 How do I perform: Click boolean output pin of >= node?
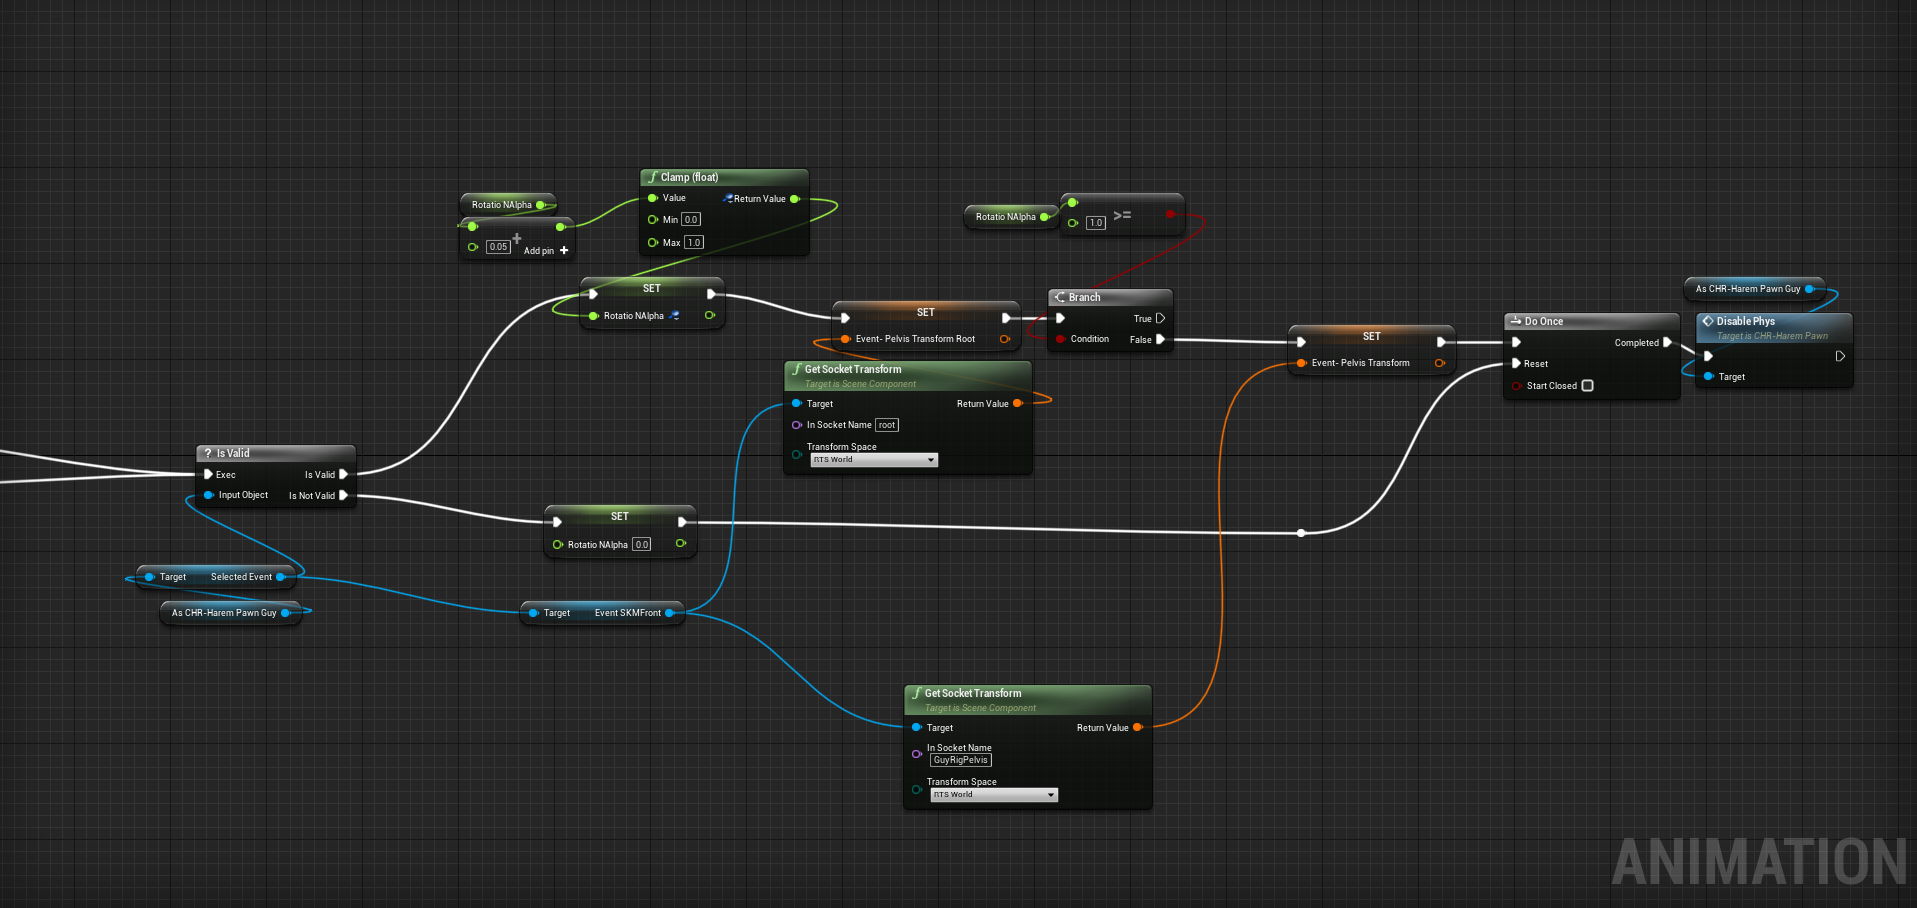tap(1169, 214)
